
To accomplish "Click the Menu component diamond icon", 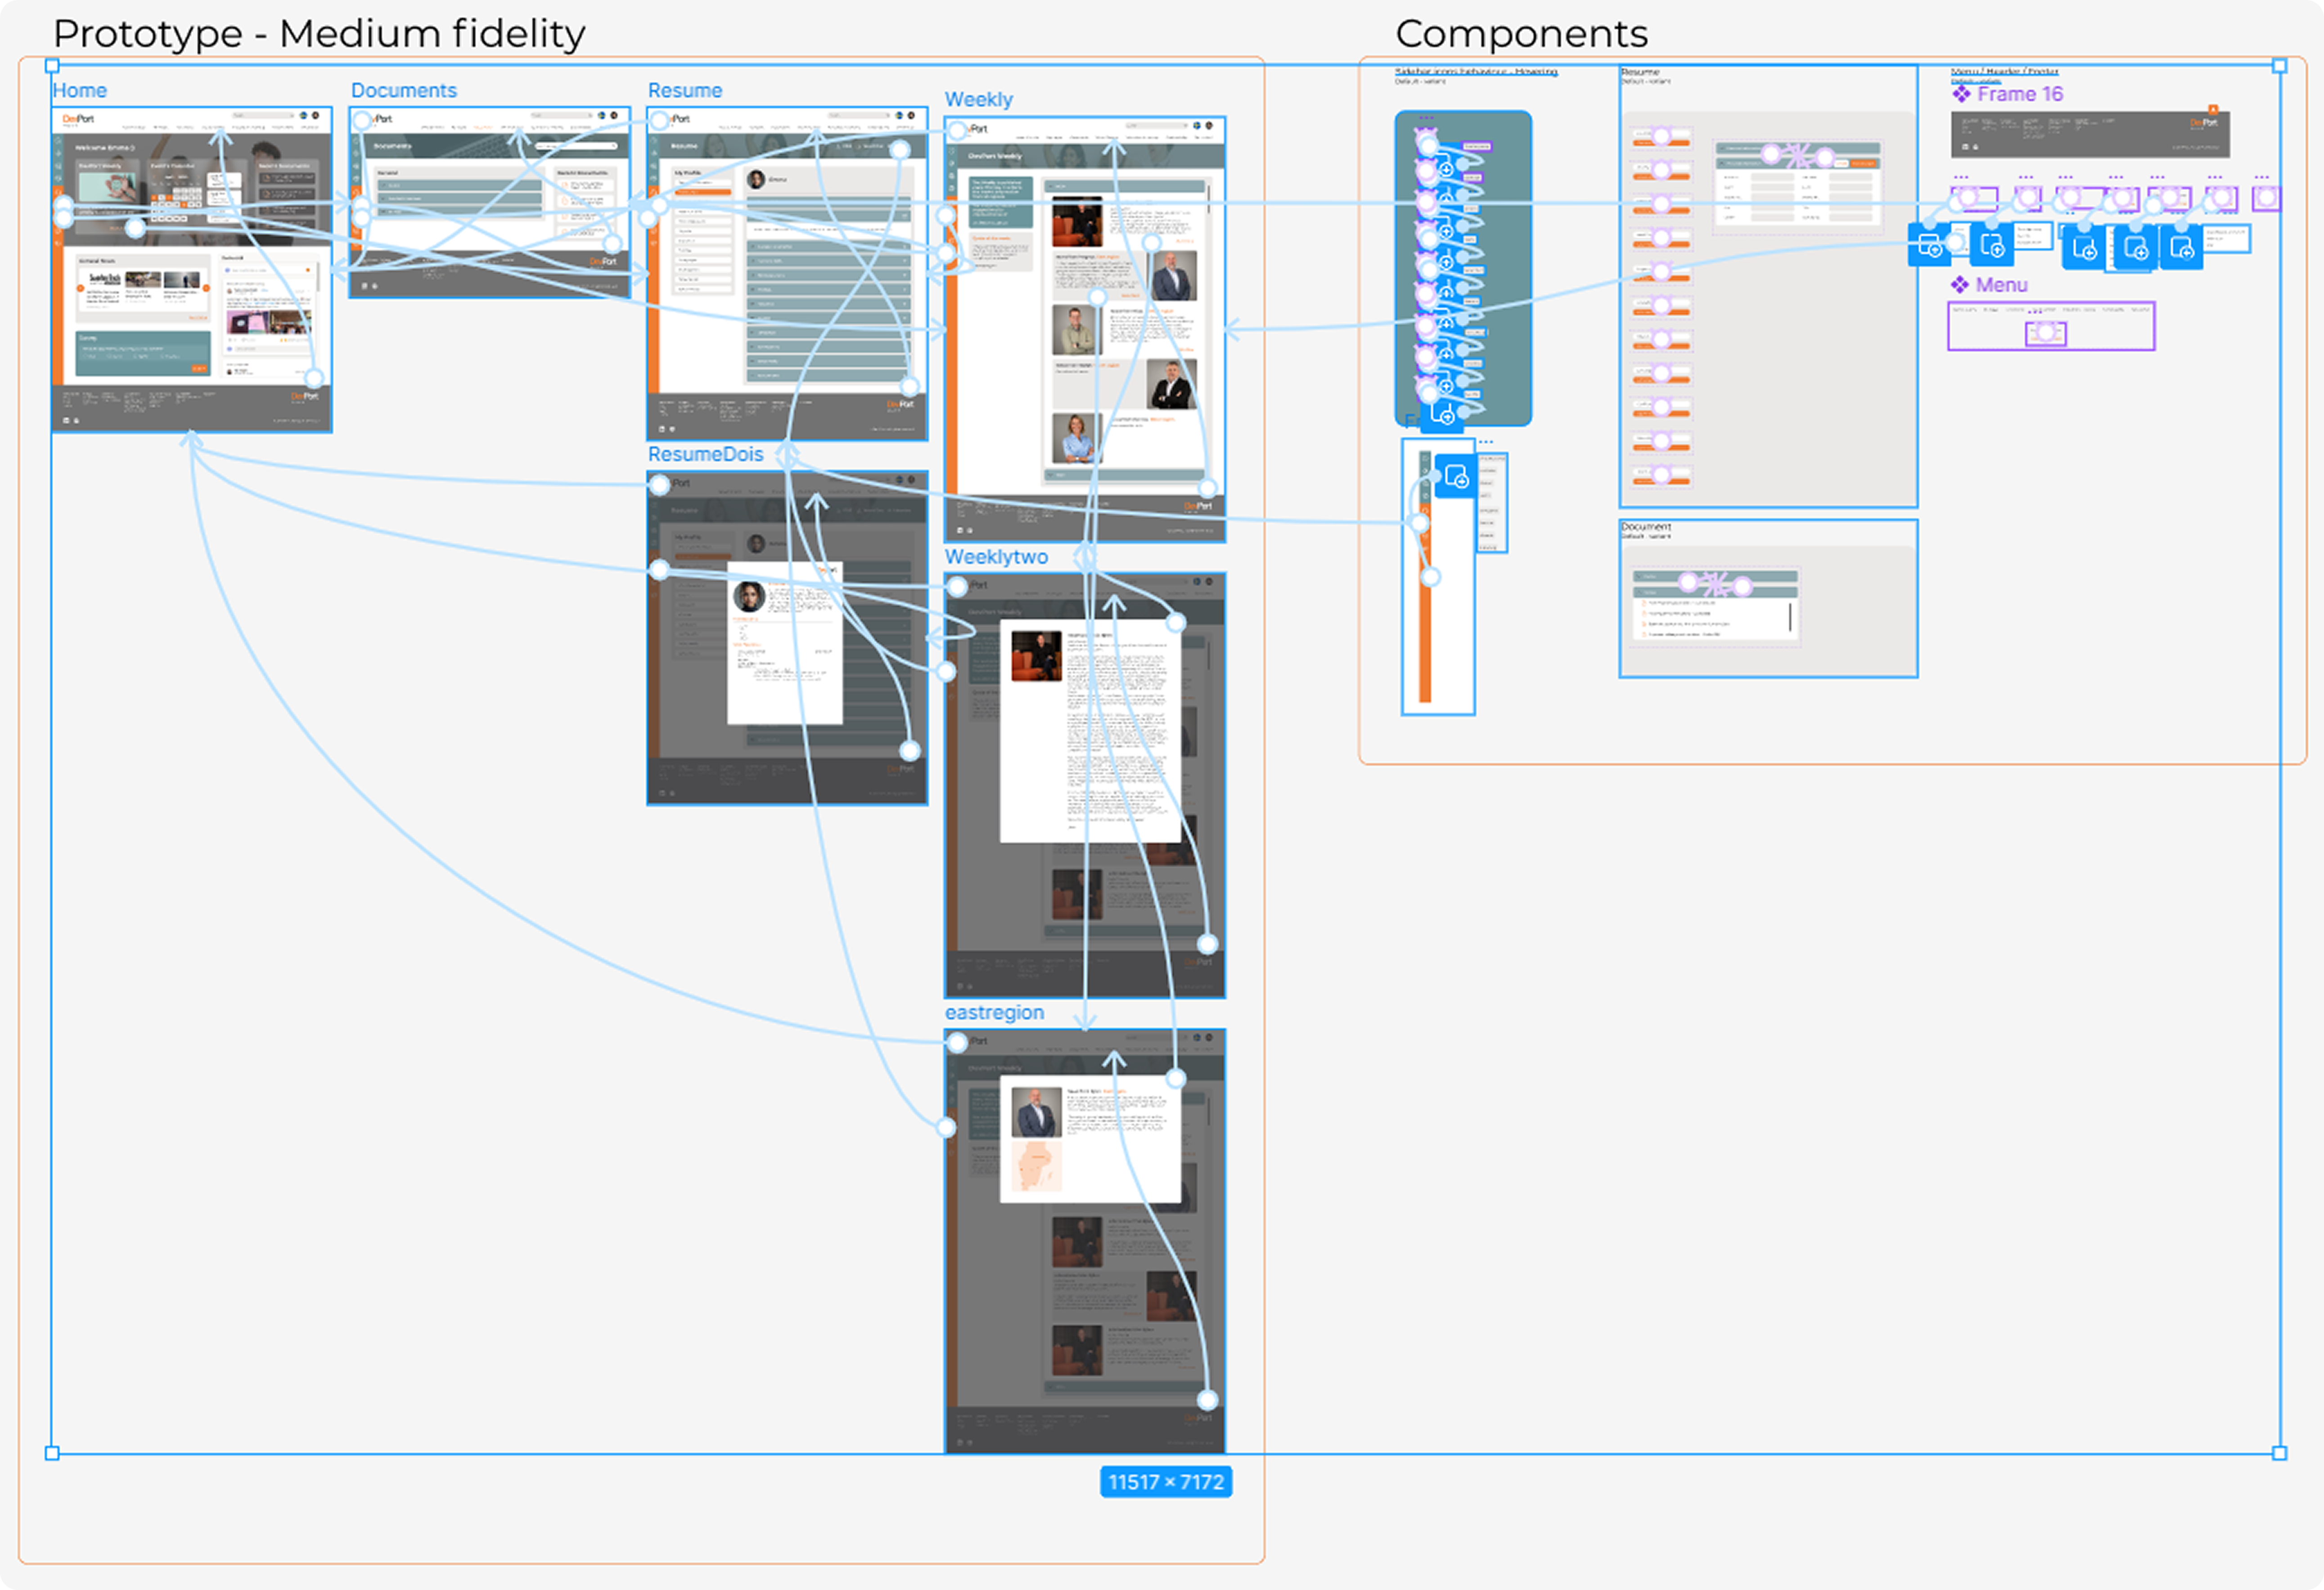I will [x=1959, y=285].
